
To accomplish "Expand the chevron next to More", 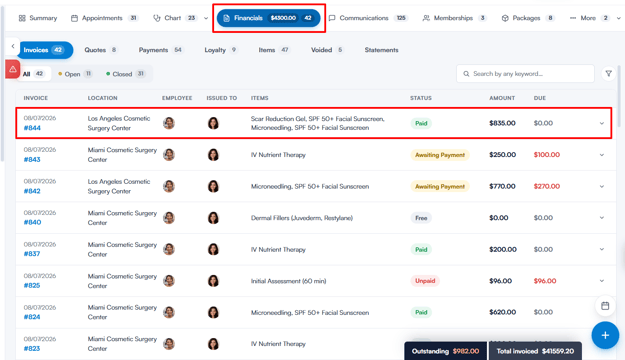I will point(618,18).
